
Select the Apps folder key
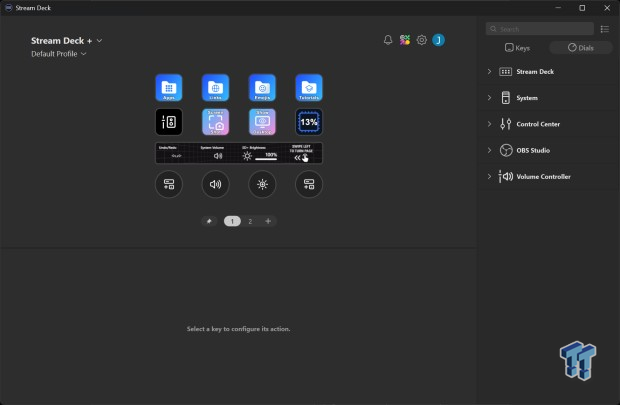click(169, 87)
